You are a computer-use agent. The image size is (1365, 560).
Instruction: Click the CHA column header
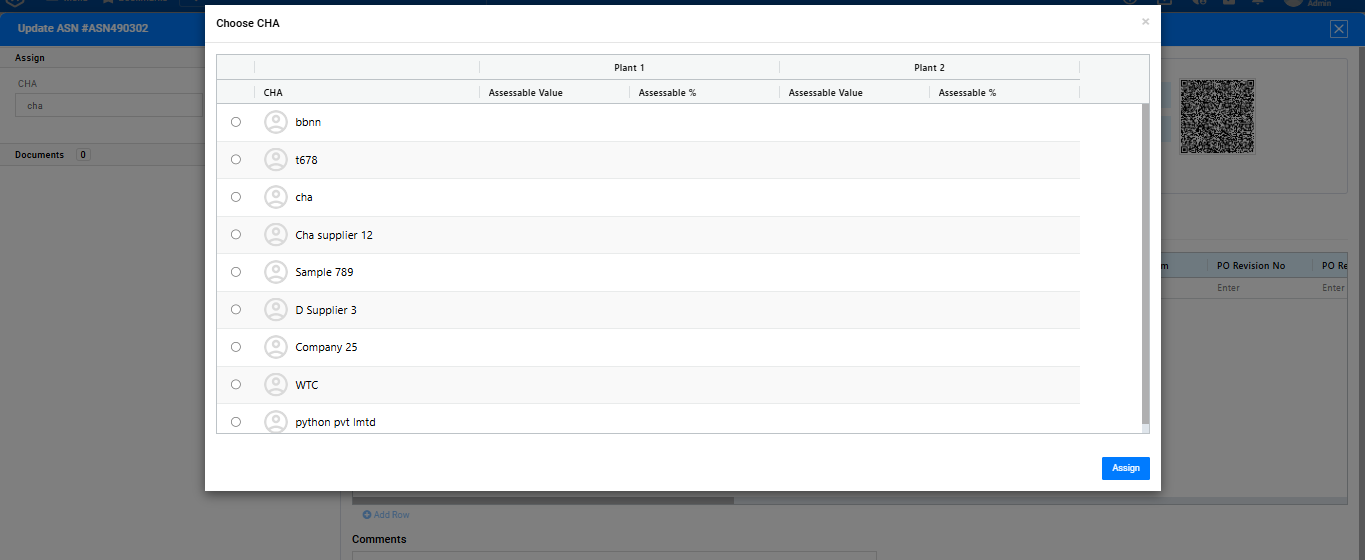pyautogui.click(x=273, y=93)
